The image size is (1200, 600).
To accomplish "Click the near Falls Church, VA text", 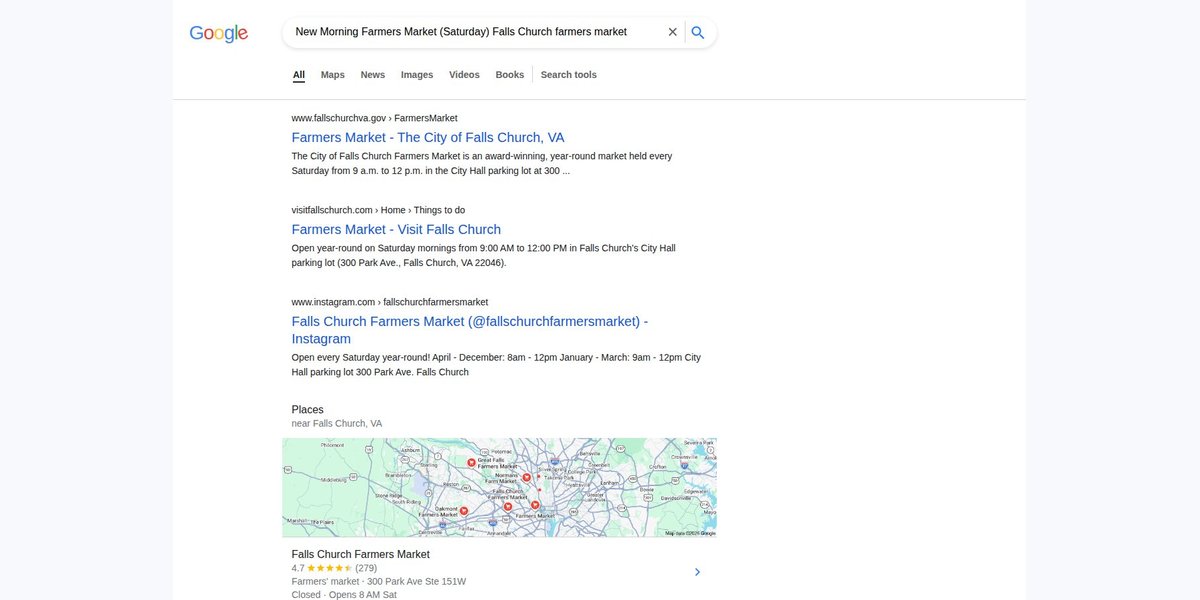I will pyautogui.click(x=337, y=423).
